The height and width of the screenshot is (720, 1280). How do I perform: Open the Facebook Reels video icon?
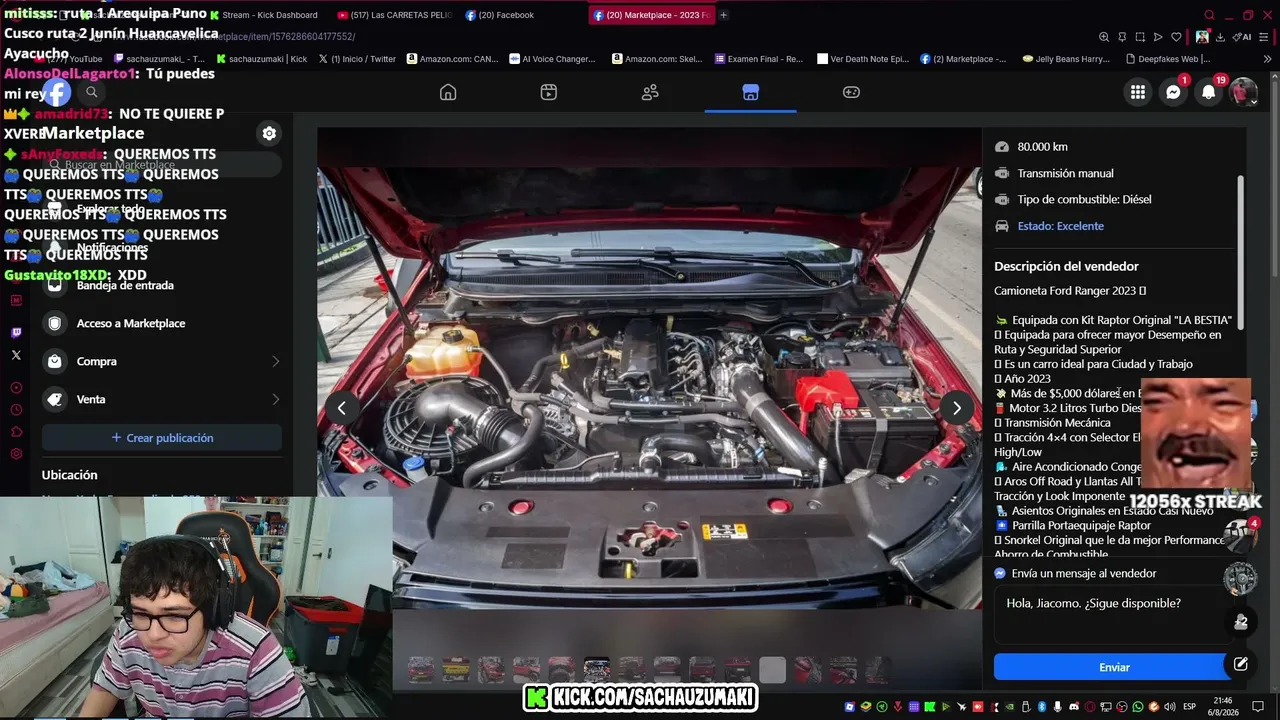pos(549,92)
